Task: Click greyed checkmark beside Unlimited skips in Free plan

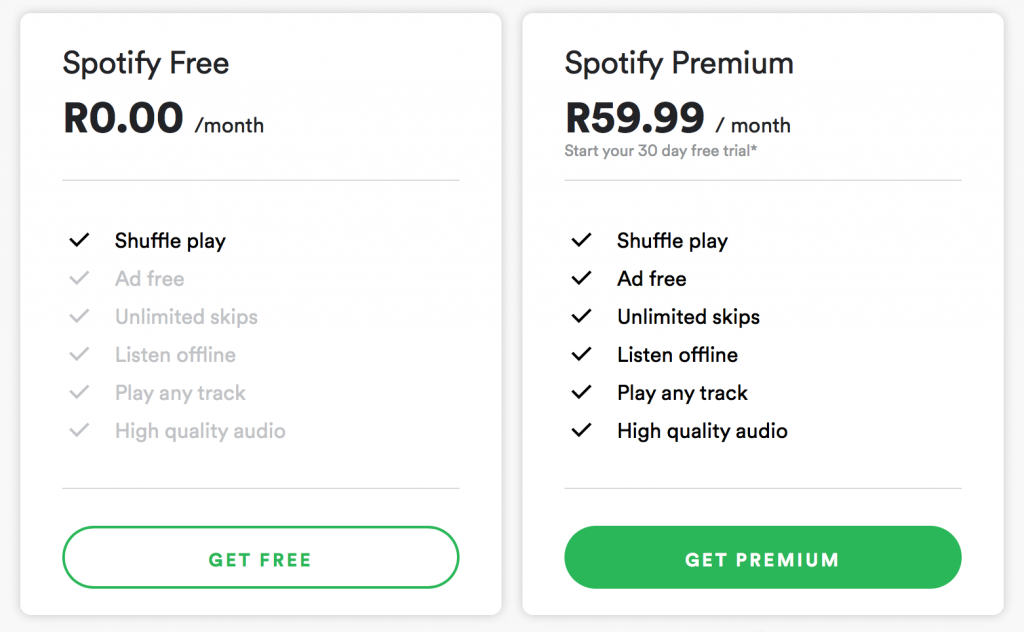Action: click(x=79, y=317)
